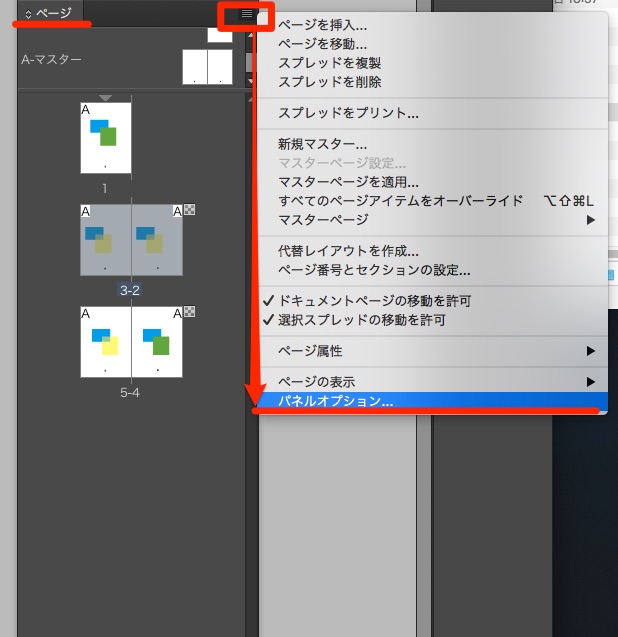Open the Pages panel flyout menu icon
Image resolution: width=618 pixels, height=637 pixels.
point(247,14)
